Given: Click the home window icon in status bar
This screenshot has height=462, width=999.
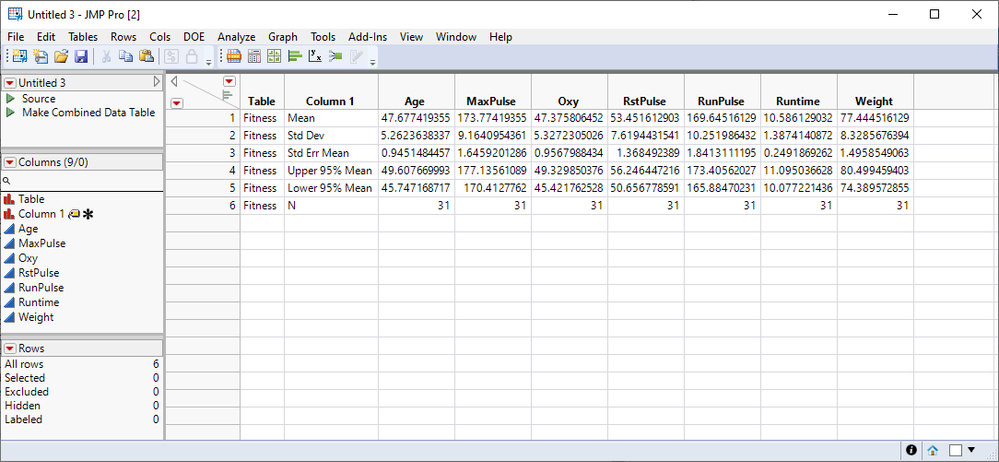Looking at the screenshot, I should coord(932,451).
